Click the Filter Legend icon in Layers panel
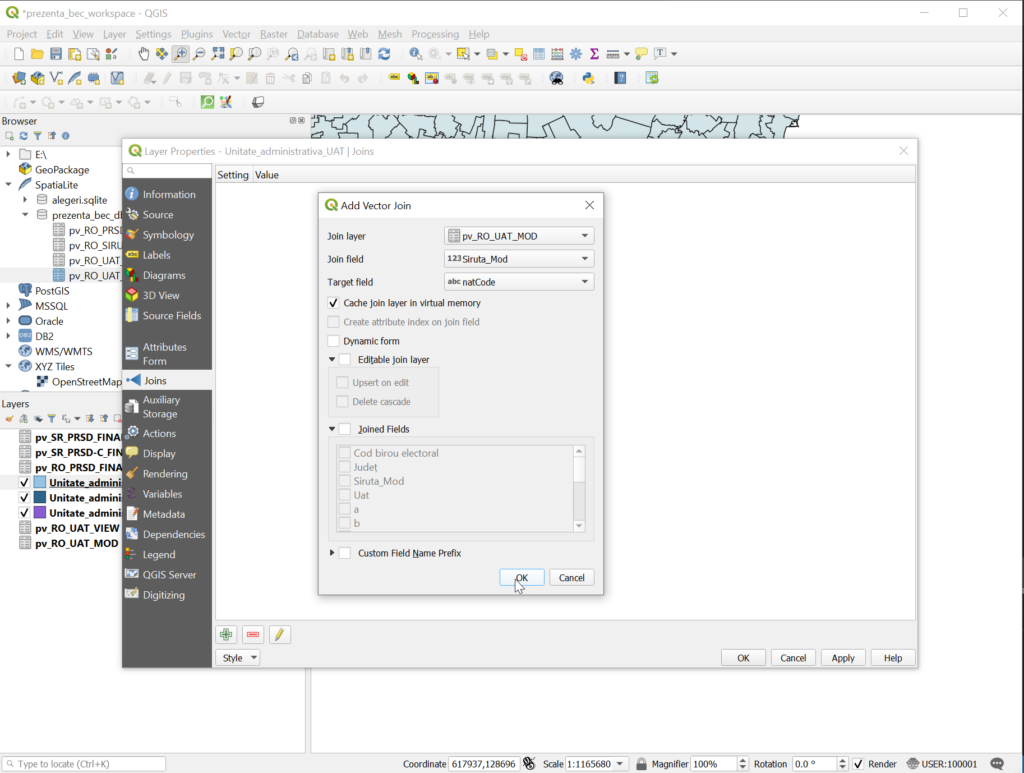The width and height of the screenshot is (1024, 773). [x=52, y=418]
